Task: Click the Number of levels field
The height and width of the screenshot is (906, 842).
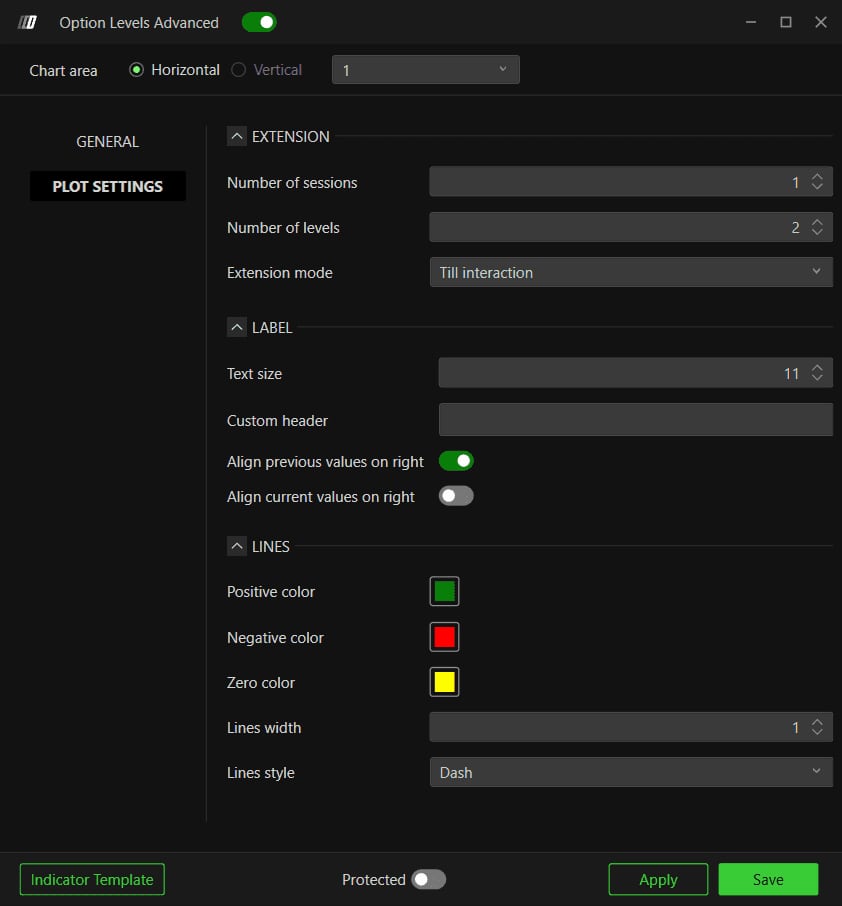Action: pos(630,226)
